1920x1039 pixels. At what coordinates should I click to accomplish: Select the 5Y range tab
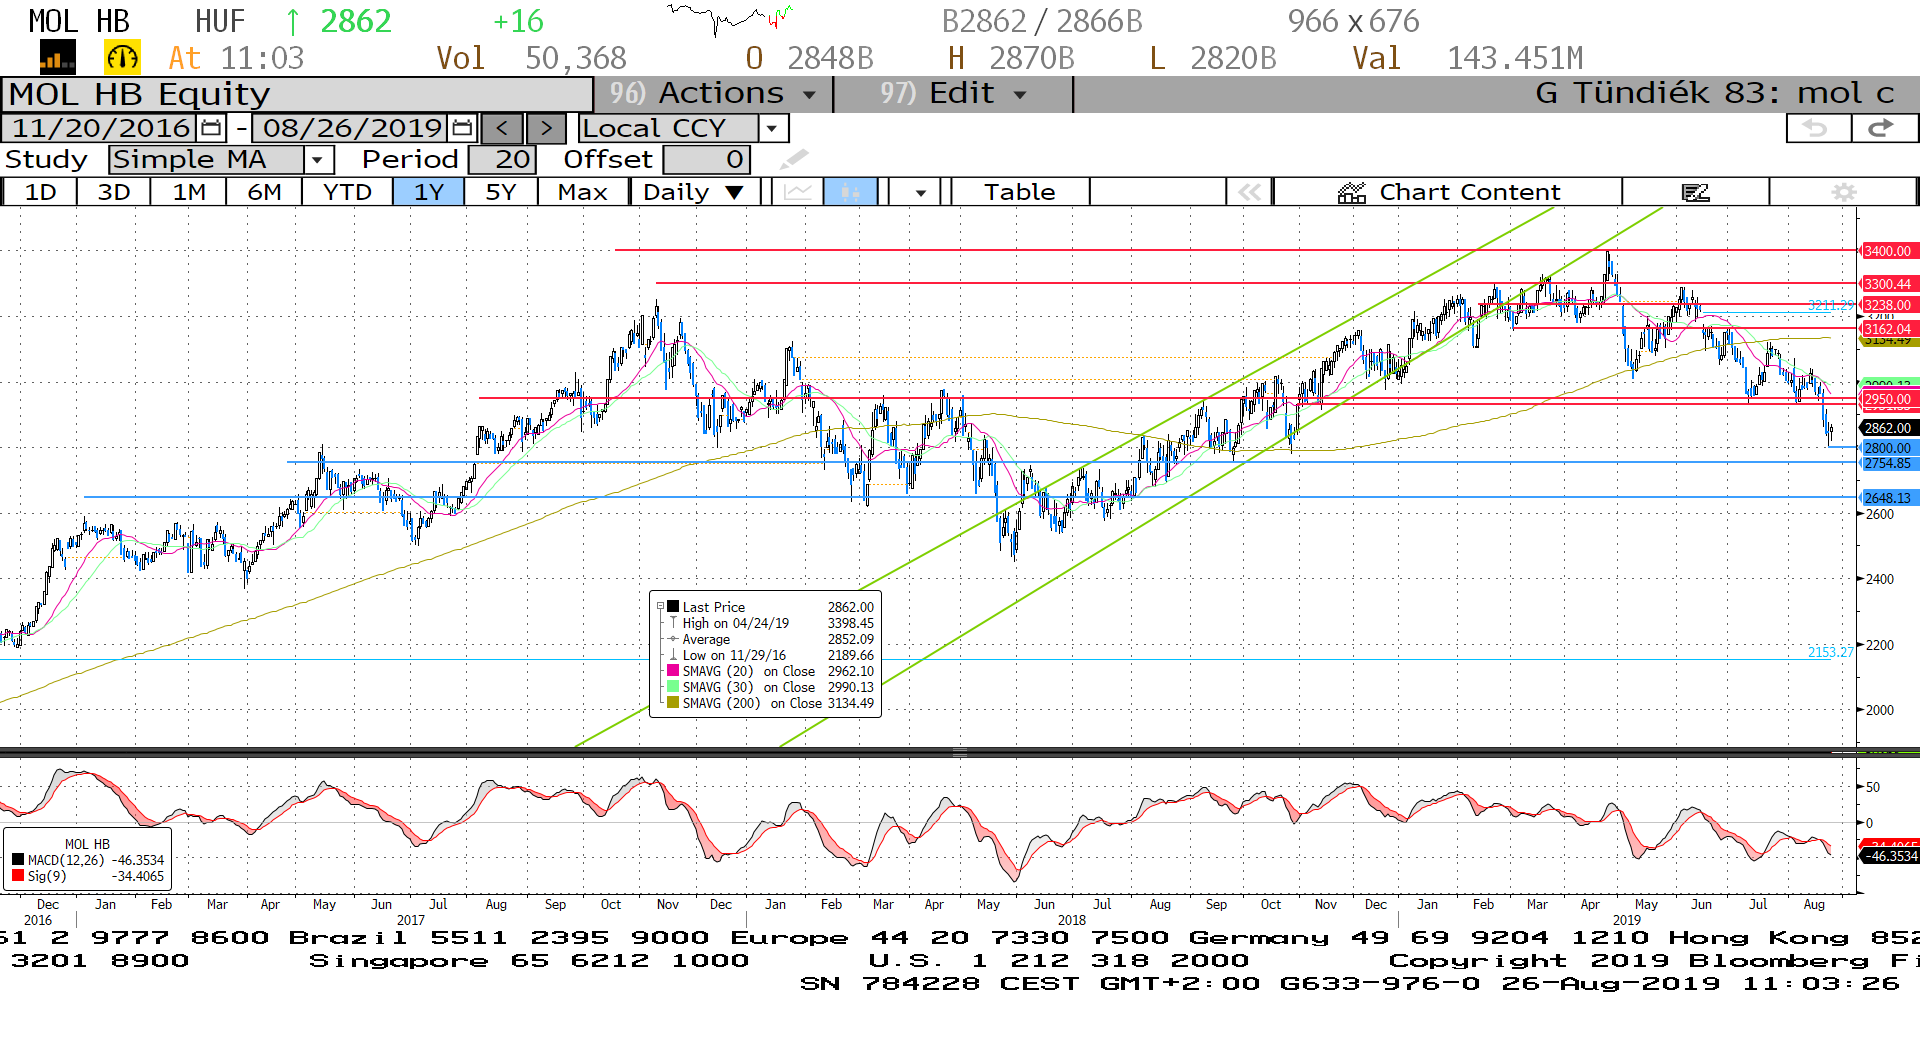coord(501,192)
